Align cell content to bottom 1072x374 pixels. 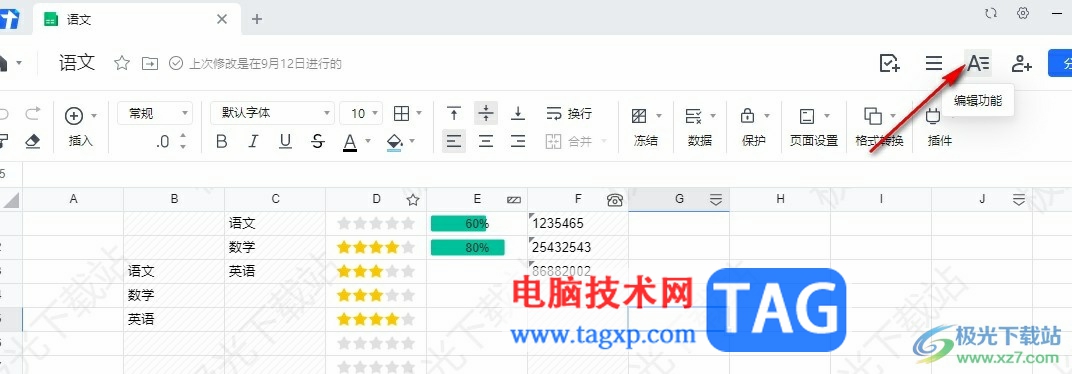(518, 113)
